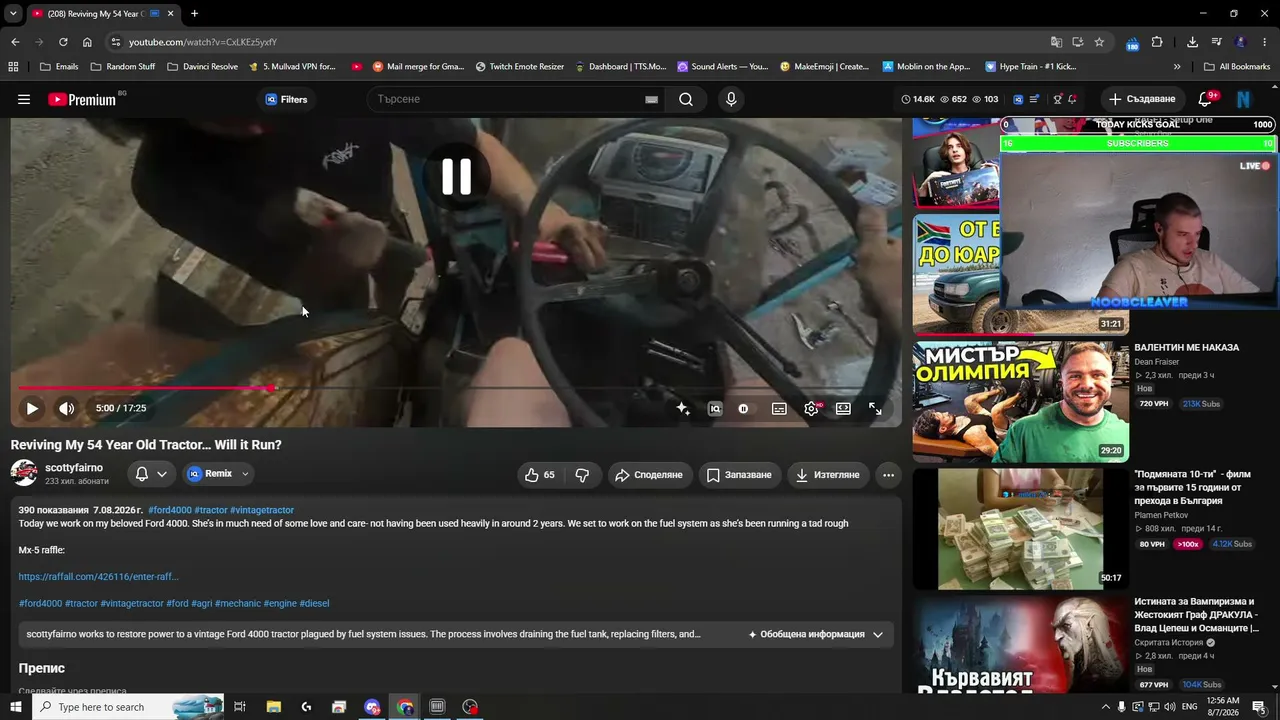
Task: Click the vidIQ icon in player controls
Action: click(x=715, y=408)
